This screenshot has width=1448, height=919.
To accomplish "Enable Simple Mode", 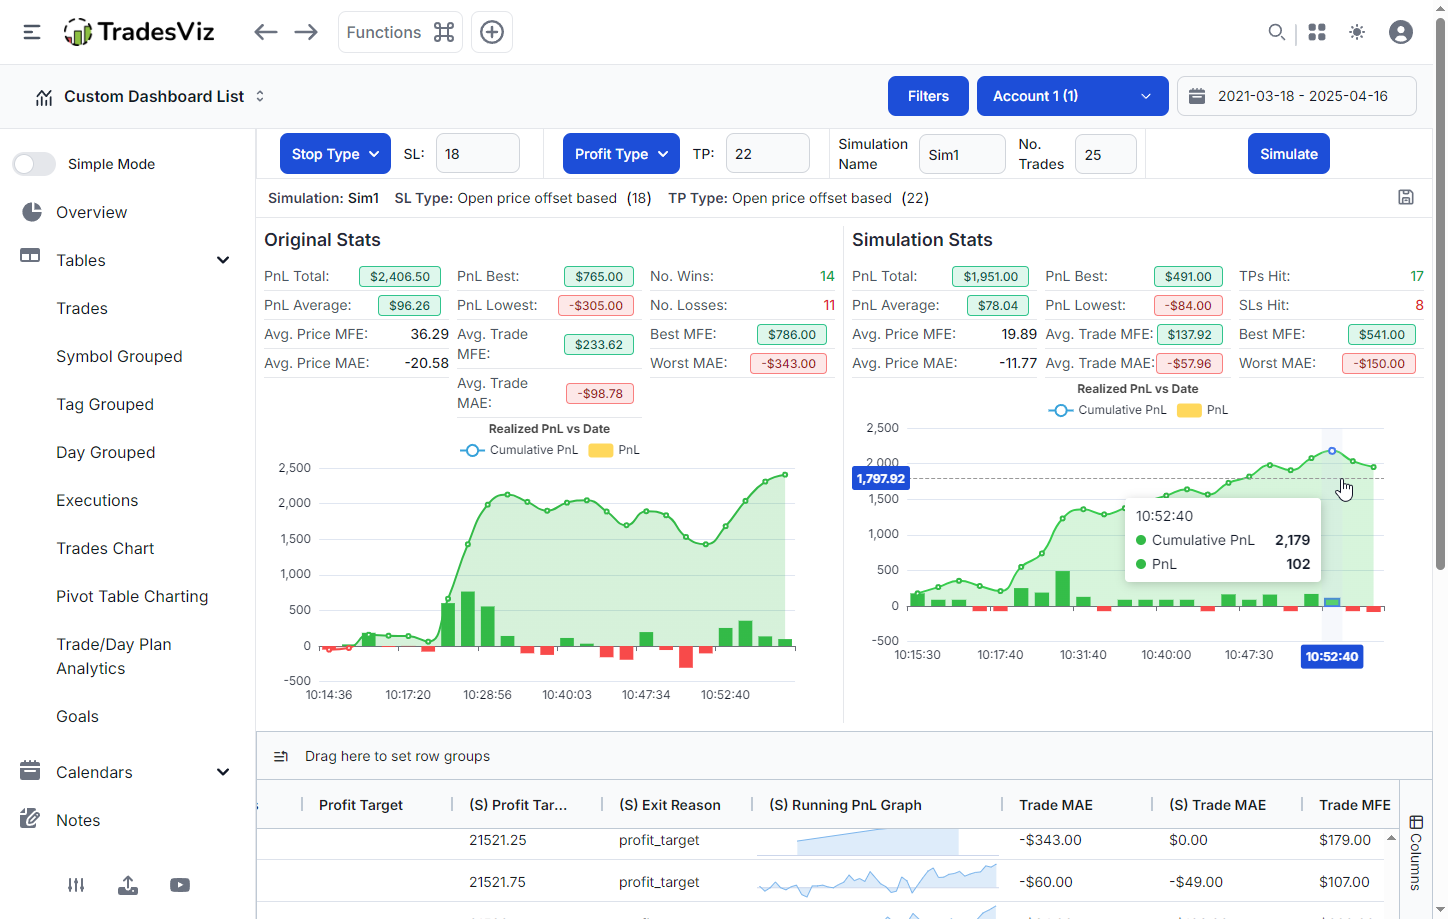I will coord(34,163).
